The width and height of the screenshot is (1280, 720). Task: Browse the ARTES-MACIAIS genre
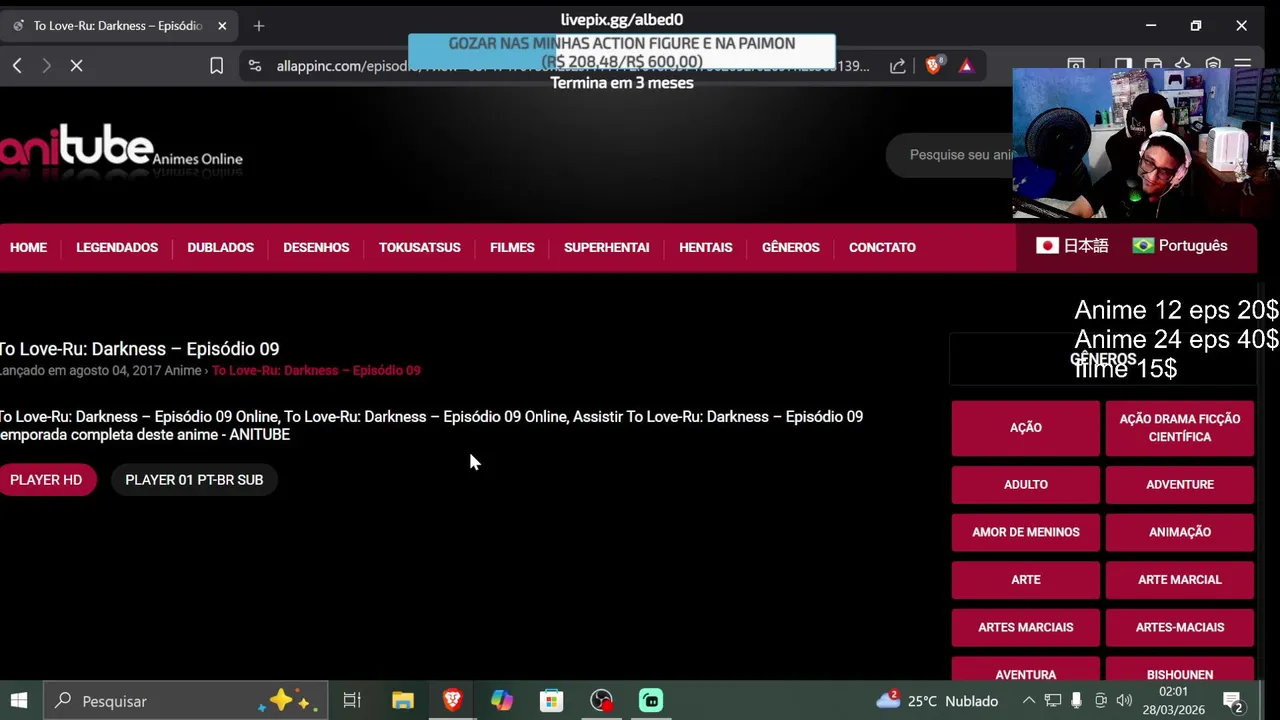click(1180, 628)
